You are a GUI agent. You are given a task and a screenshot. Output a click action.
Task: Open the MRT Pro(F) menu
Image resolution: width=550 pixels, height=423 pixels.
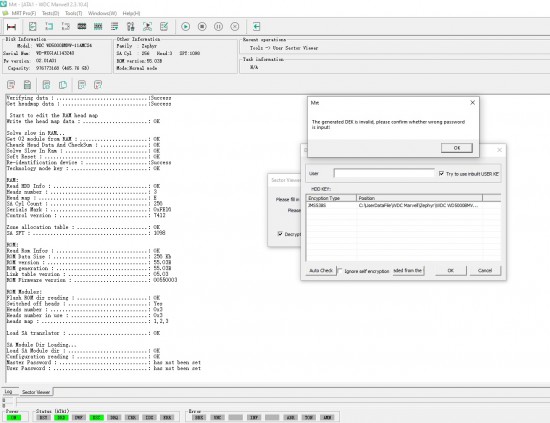click(24, 13)
